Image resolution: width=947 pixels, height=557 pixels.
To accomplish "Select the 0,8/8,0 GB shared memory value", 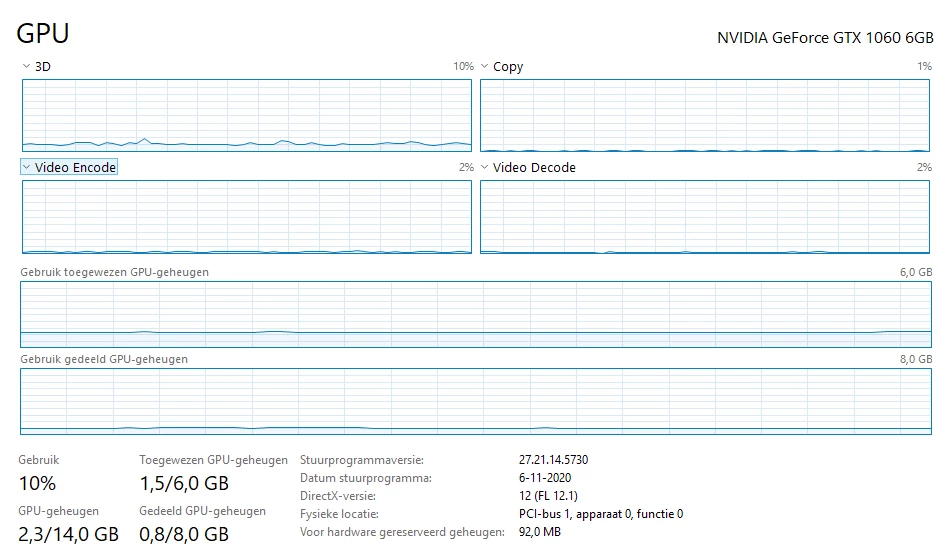I will [x=184, y=534].
